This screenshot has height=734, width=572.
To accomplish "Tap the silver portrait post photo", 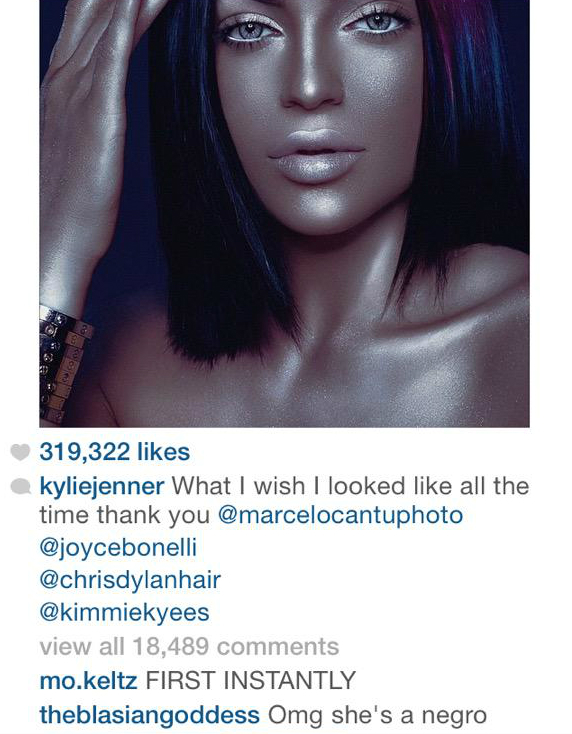I will [x=284, y=213].
